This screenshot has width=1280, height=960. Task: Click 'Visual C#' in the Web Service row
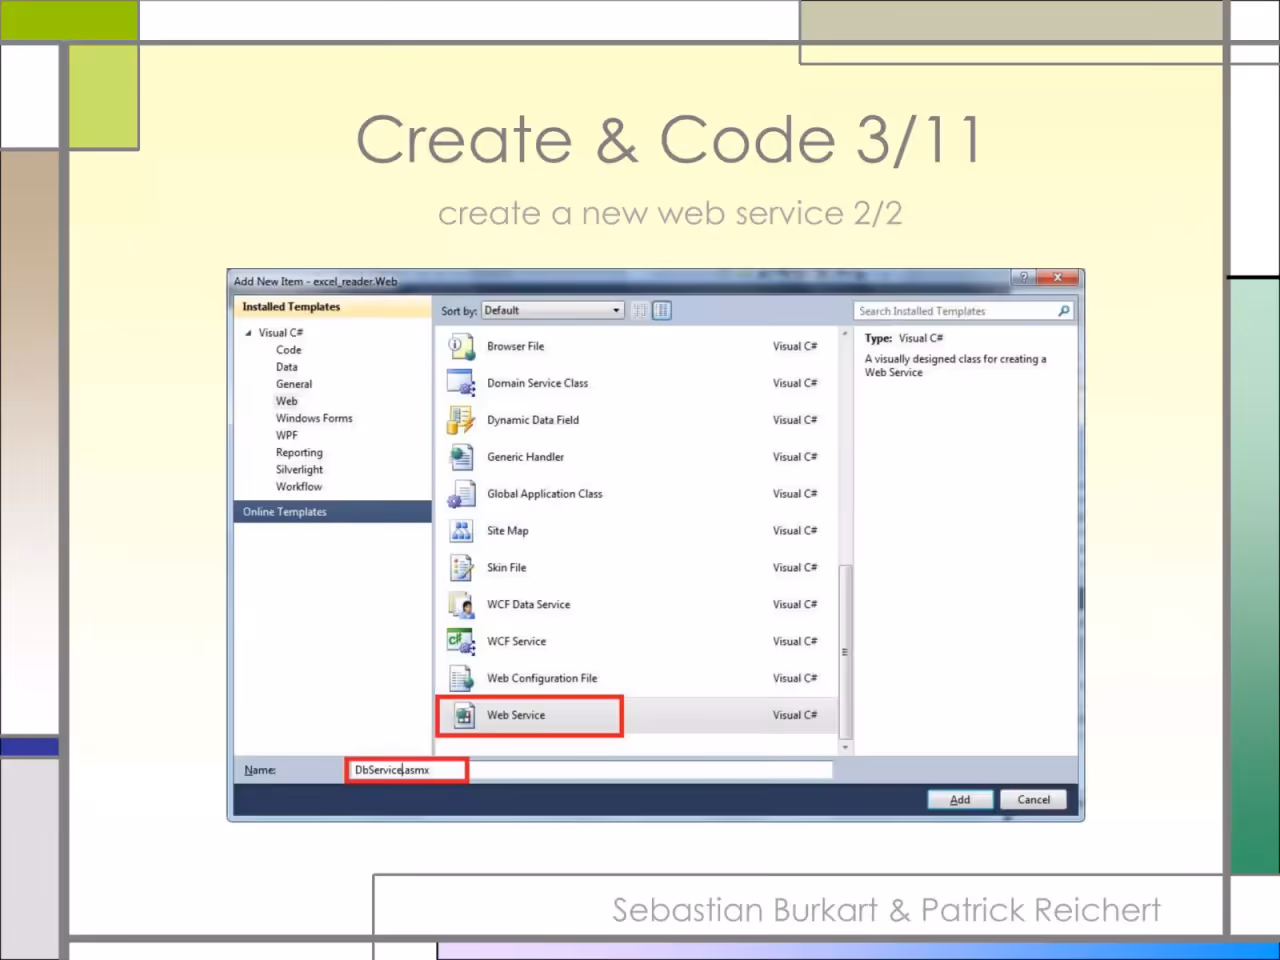pyautogui.click(x=795, y=716)
